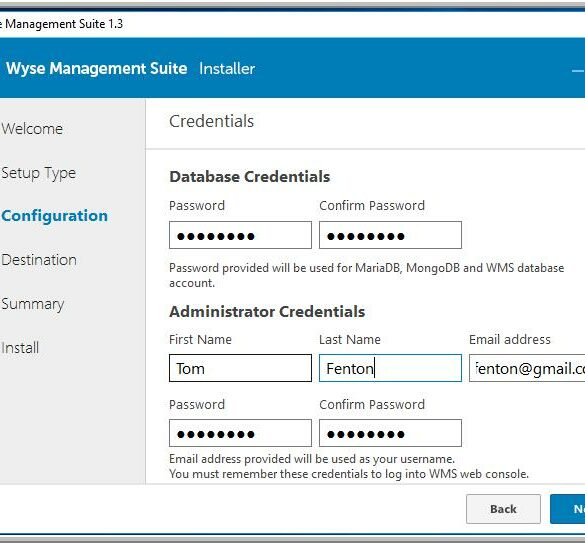Click the 'You must remember these credentials' note
The image size is (585, 543).
click(x=349, y=474)
